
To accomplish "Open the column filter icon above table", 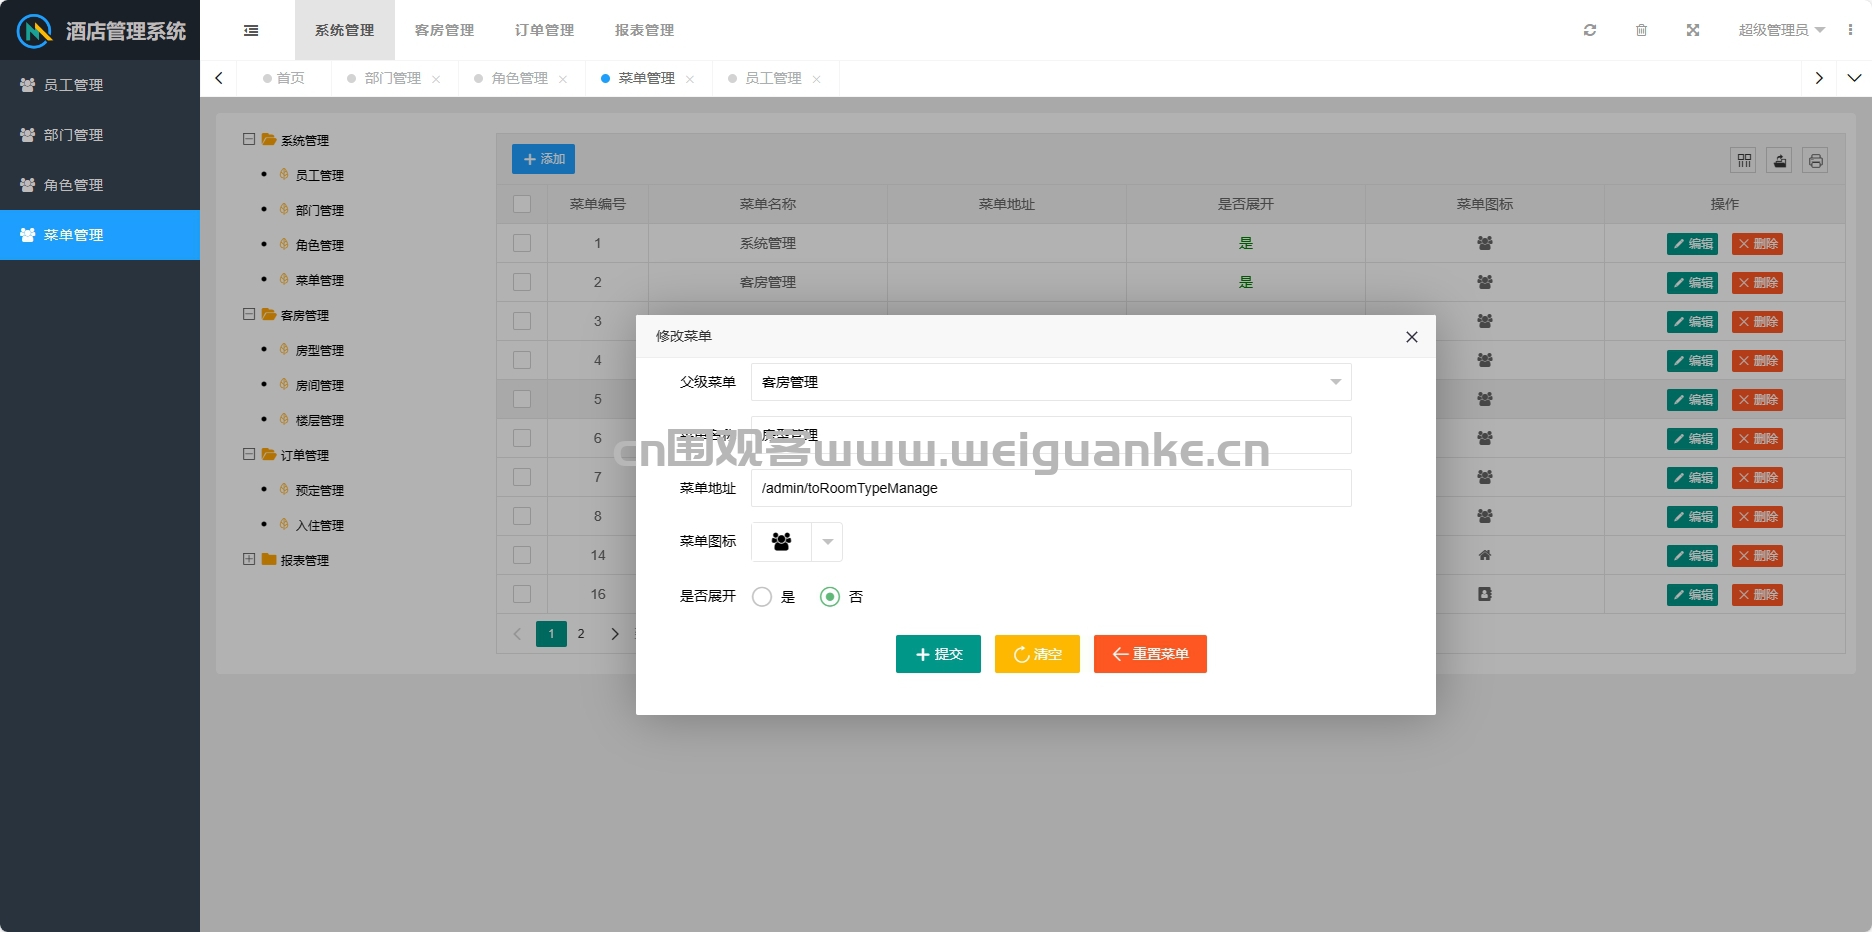I will [x=1744, y=160].
